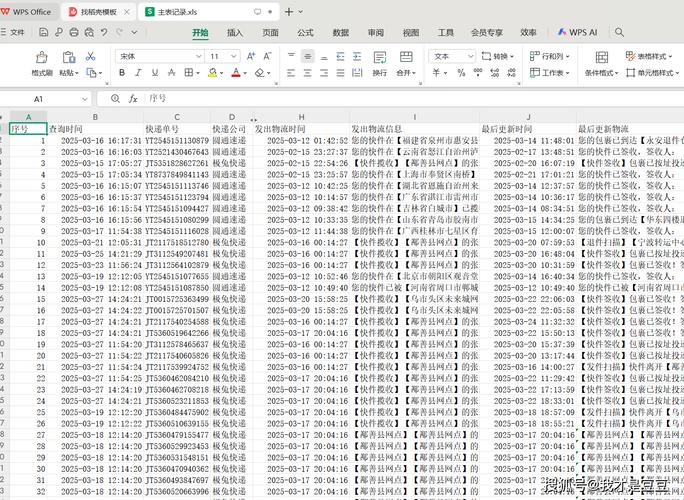Click the Cut scissors icon
Screen dimensions: 684x500
tap(91, 57)
